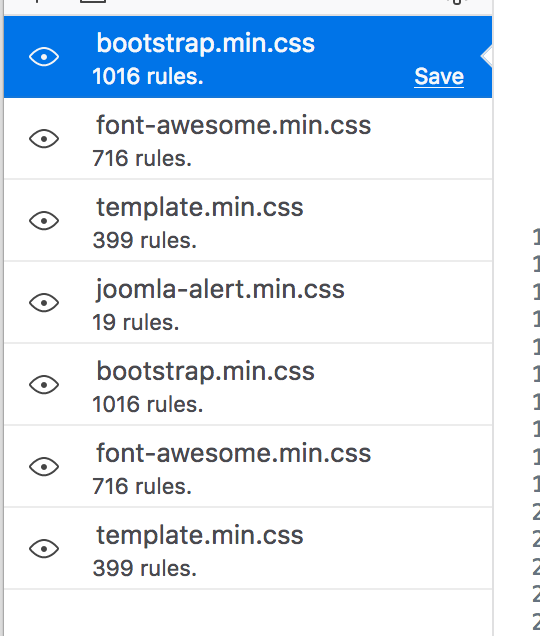Open the last template.min.css stylesheet in the list
Viewport: 540px width, 636px height.
tap(200, 535)
